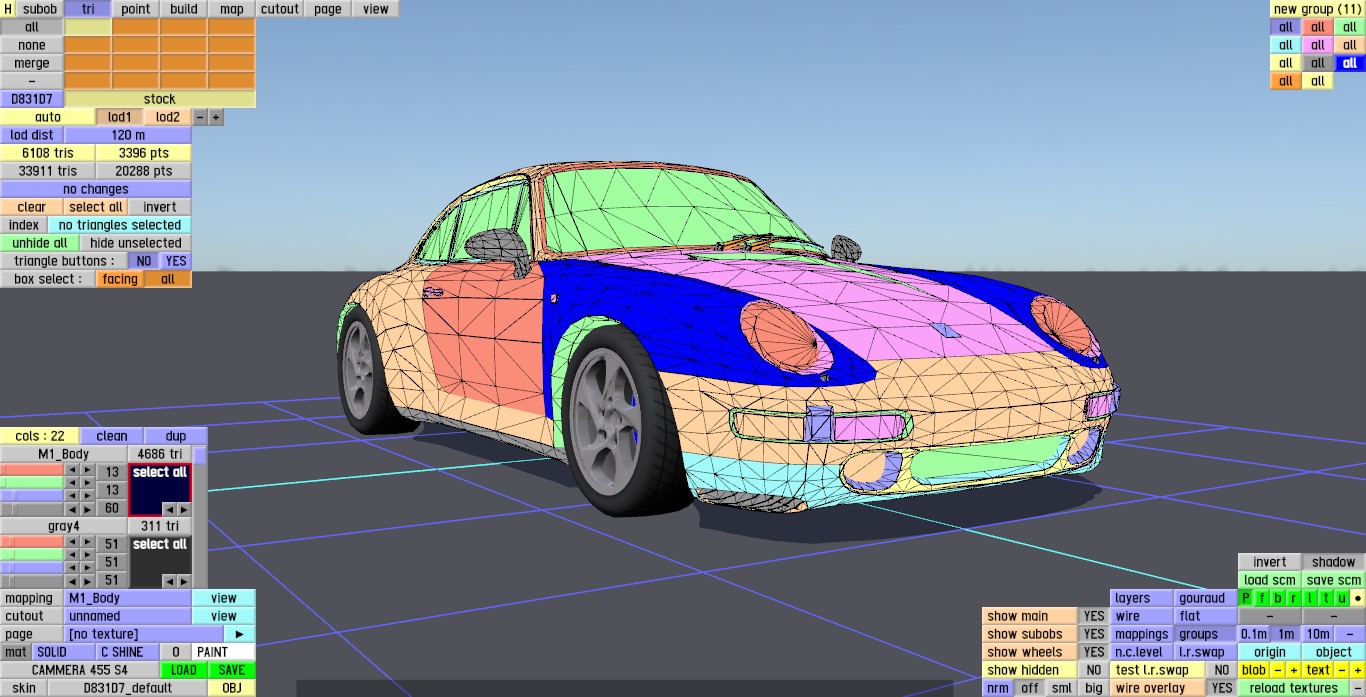Viewport: 1366px width, 697px height.
Task: Set triangle buttons to NO
Action: point(144,261)
